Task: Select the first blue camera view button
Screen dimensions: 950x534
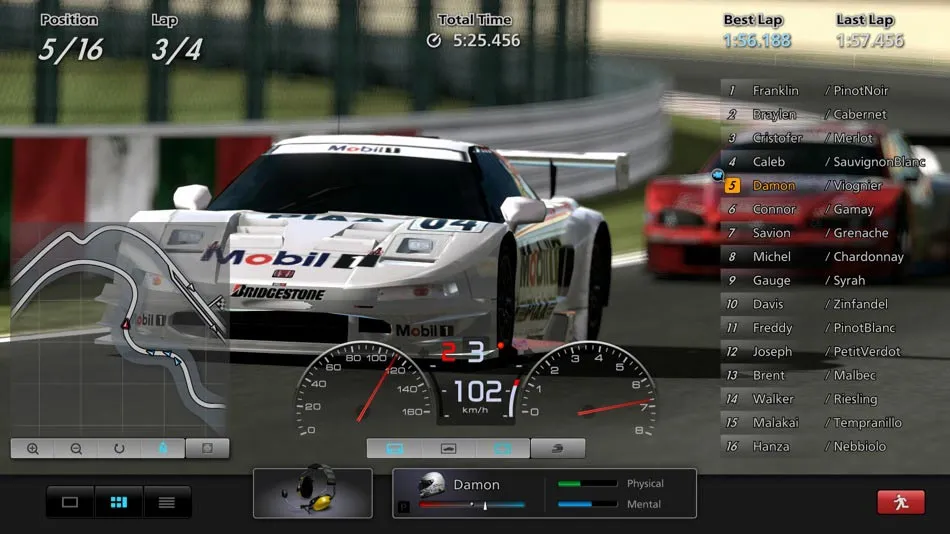Action: (x=394, y=449)
